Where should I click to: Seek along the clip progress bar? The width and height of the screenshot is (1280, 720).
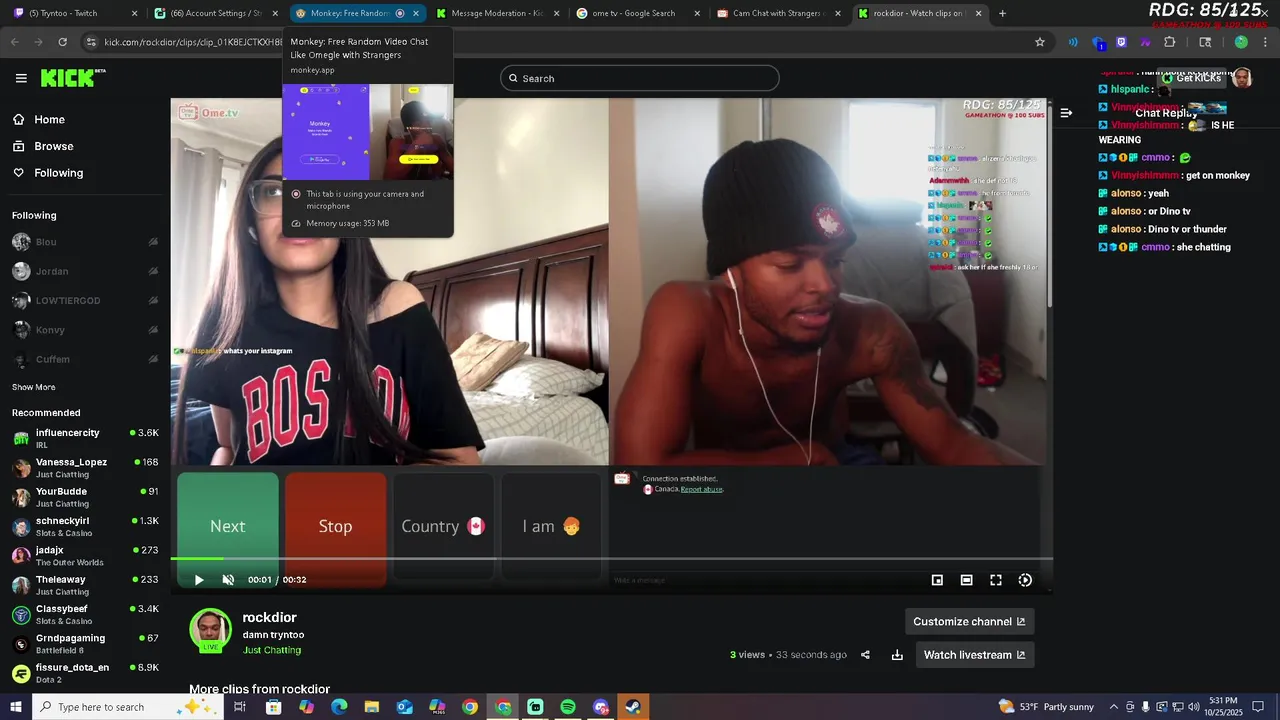coord(611,559)
